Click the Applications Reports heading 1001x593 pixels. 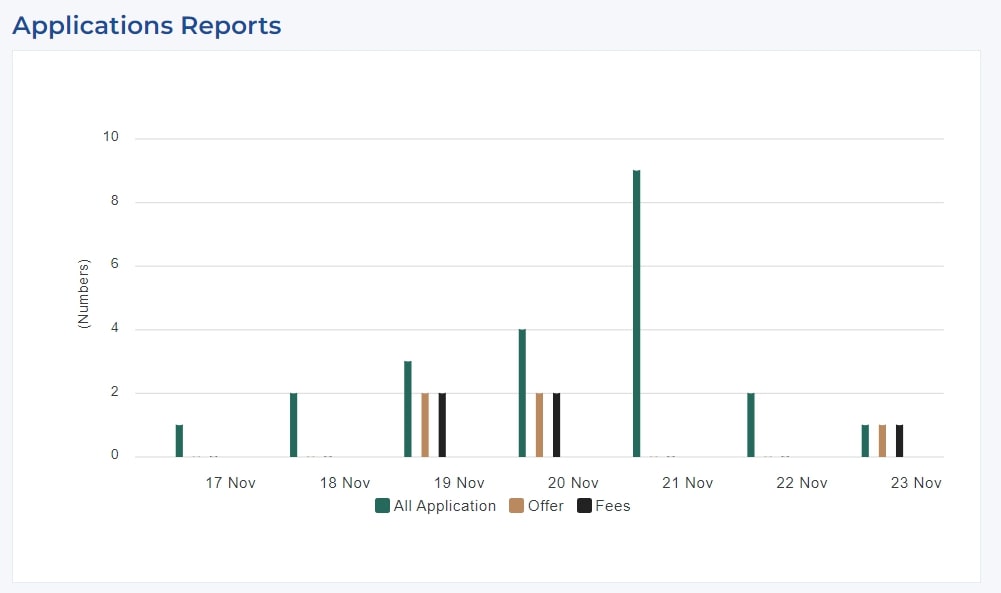146,26
